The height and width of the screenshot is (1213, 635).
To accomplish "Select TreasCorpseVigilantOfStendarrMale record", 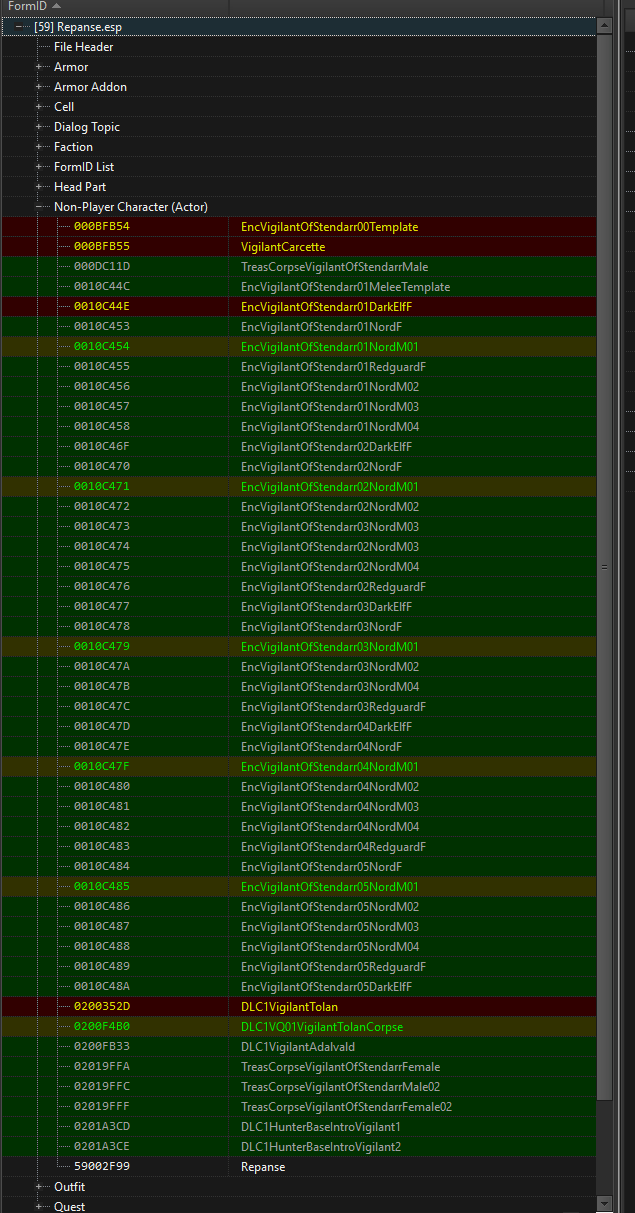I will coord(299,267).
